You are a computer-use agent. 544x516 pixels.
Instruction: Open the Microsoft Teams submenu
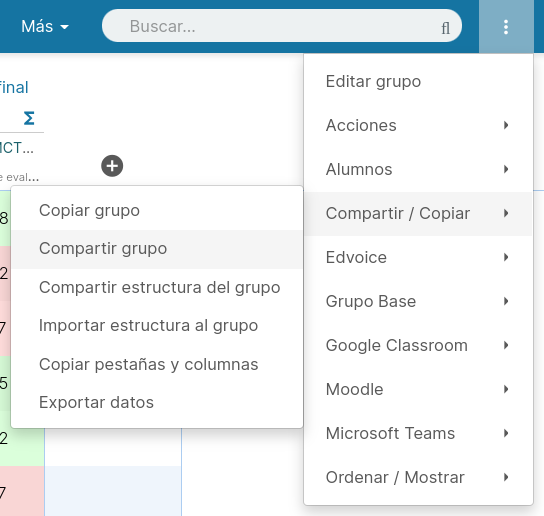coord(418,434)
